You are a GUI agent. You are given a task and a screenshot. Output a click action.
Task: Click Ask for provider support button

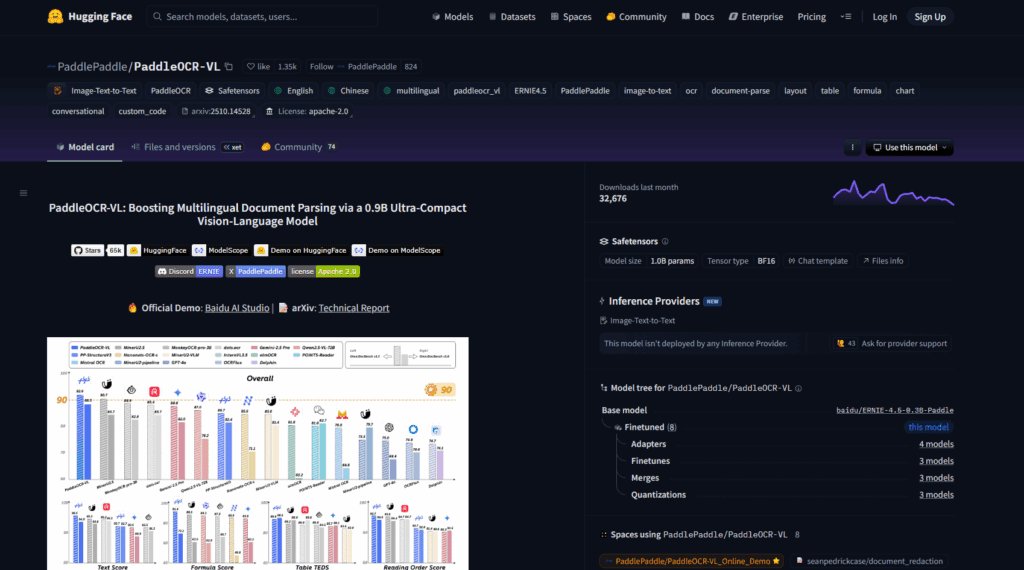pyautogui.click(x=891, y=343)
